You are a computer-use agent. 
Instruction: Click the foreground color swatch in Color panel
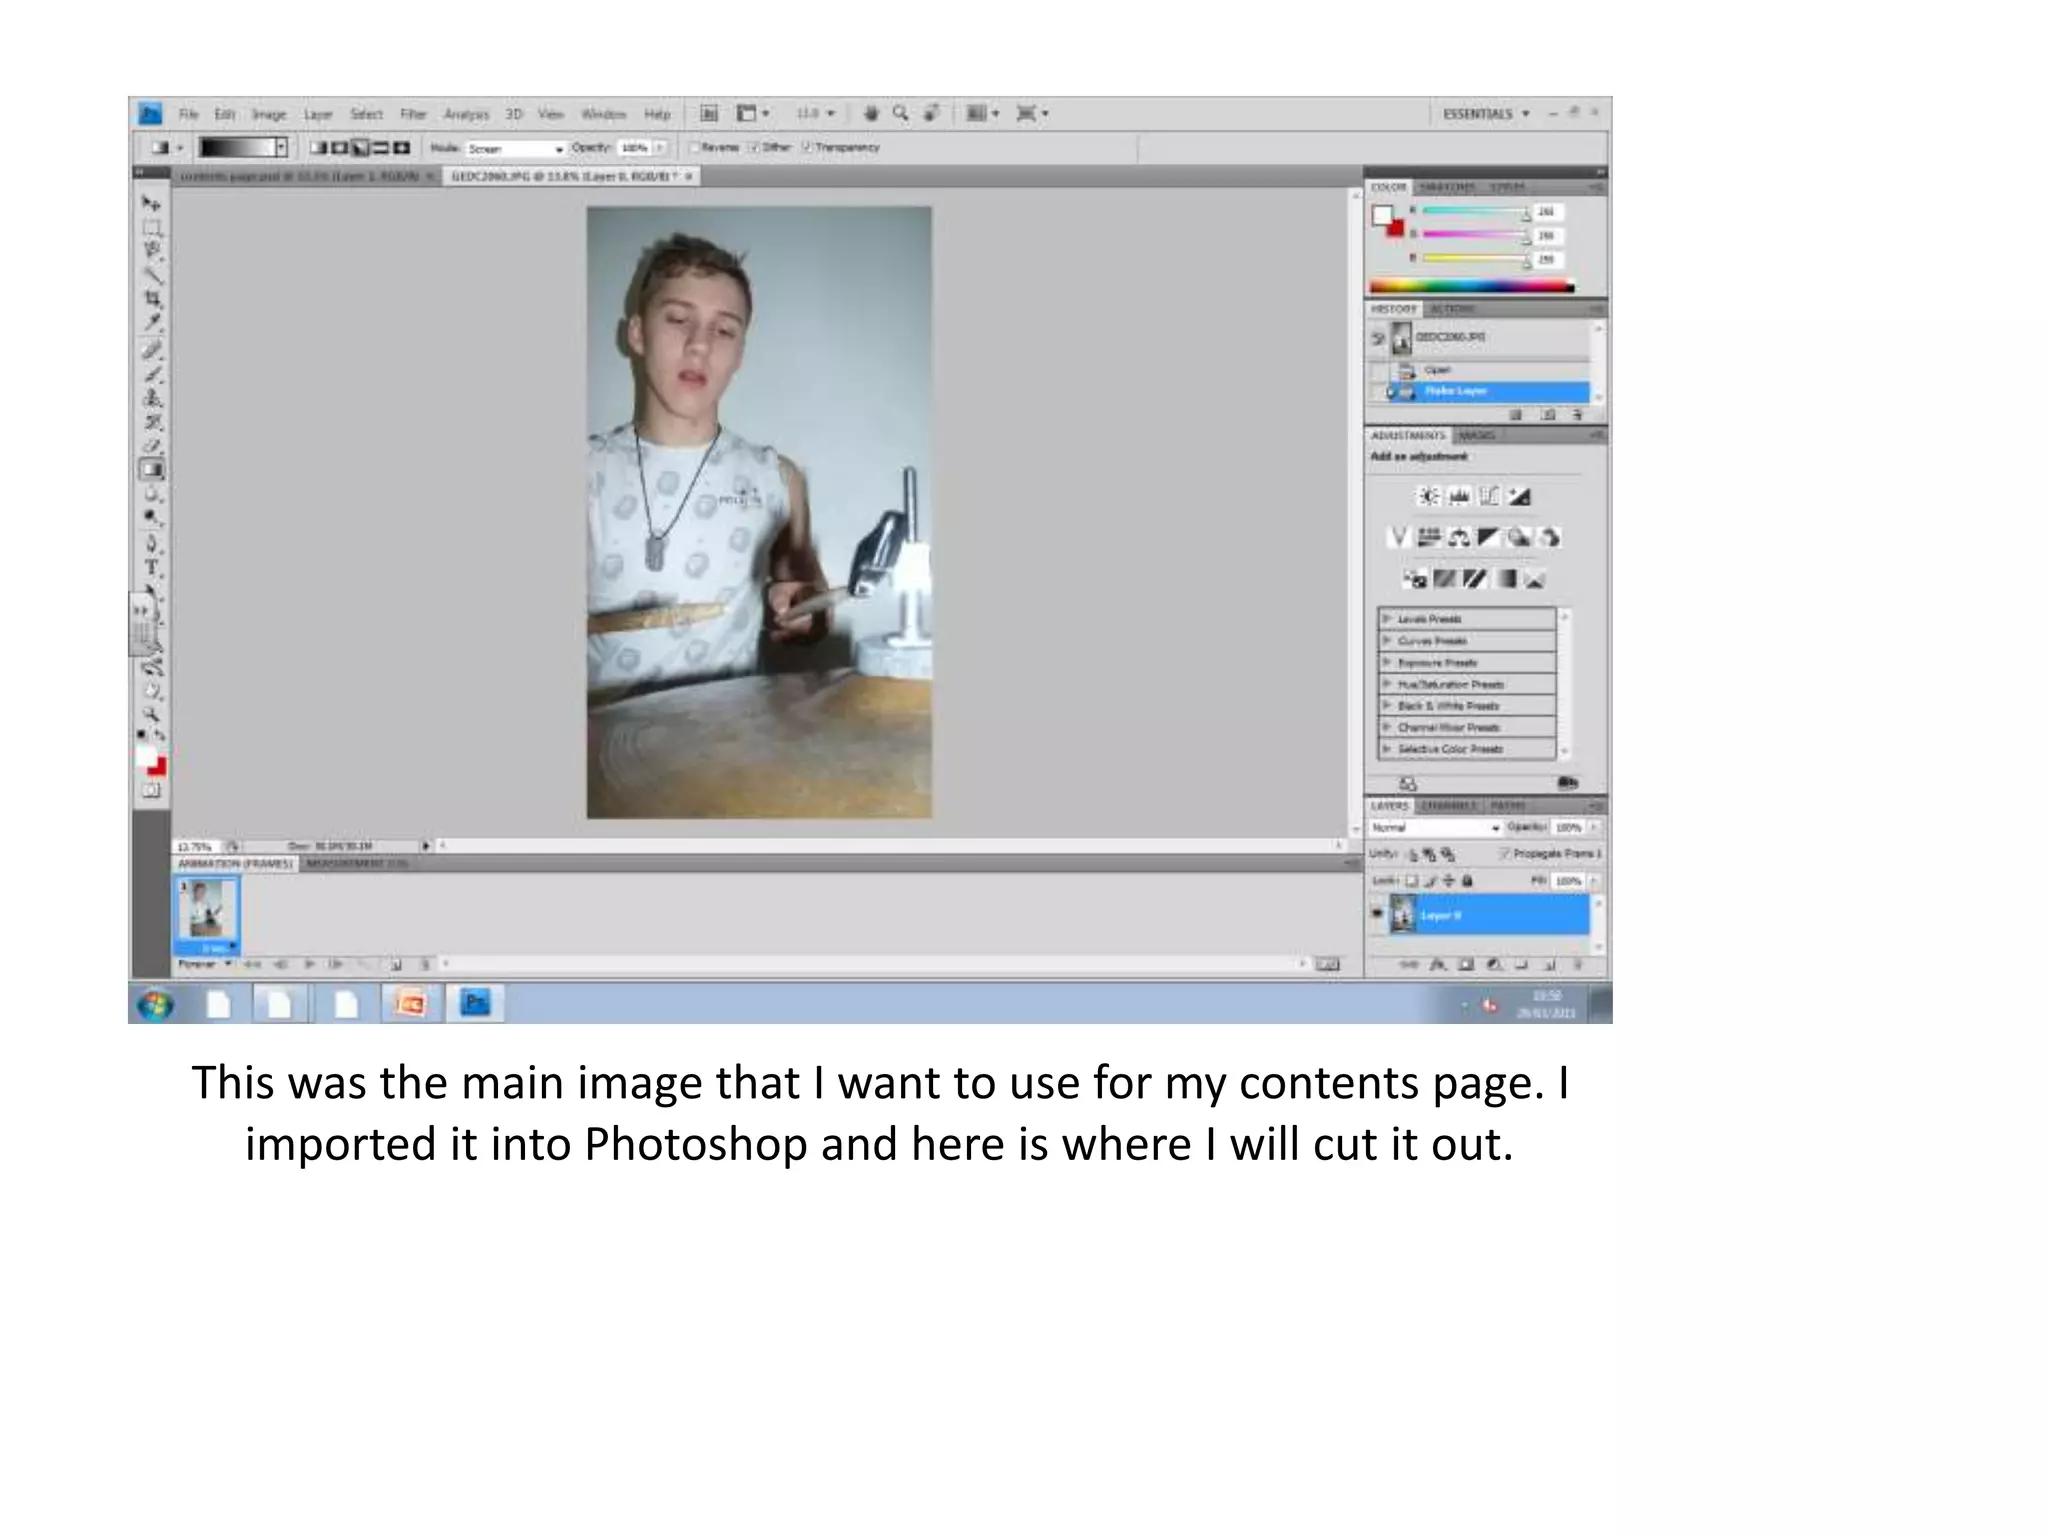[x=1382, y=215]
